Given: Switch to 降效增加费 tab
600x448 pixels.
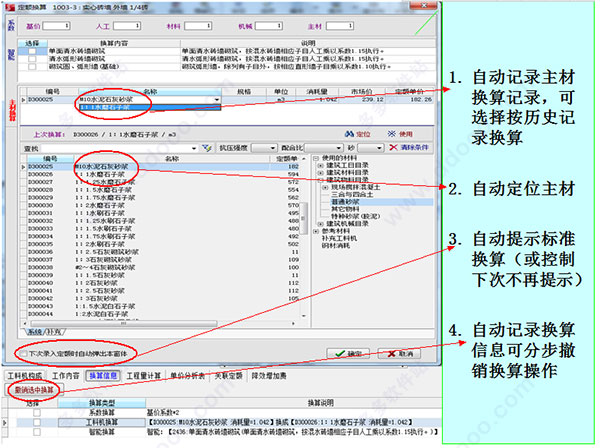Looking at the screenshot, I should pos(269,376).
